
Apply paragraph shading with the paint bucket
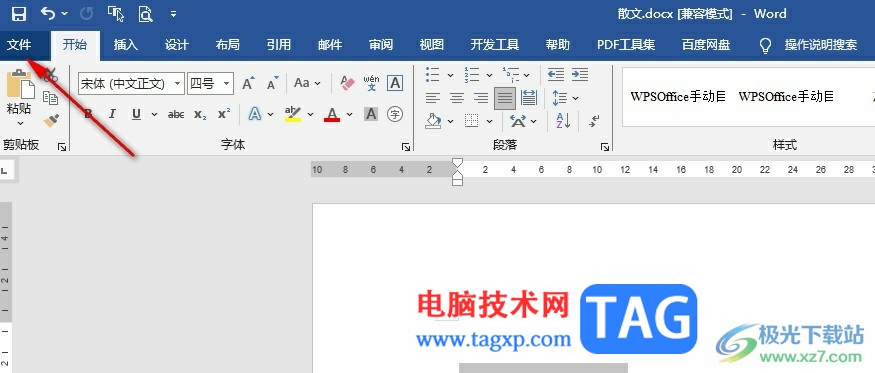tap(434, 120)
